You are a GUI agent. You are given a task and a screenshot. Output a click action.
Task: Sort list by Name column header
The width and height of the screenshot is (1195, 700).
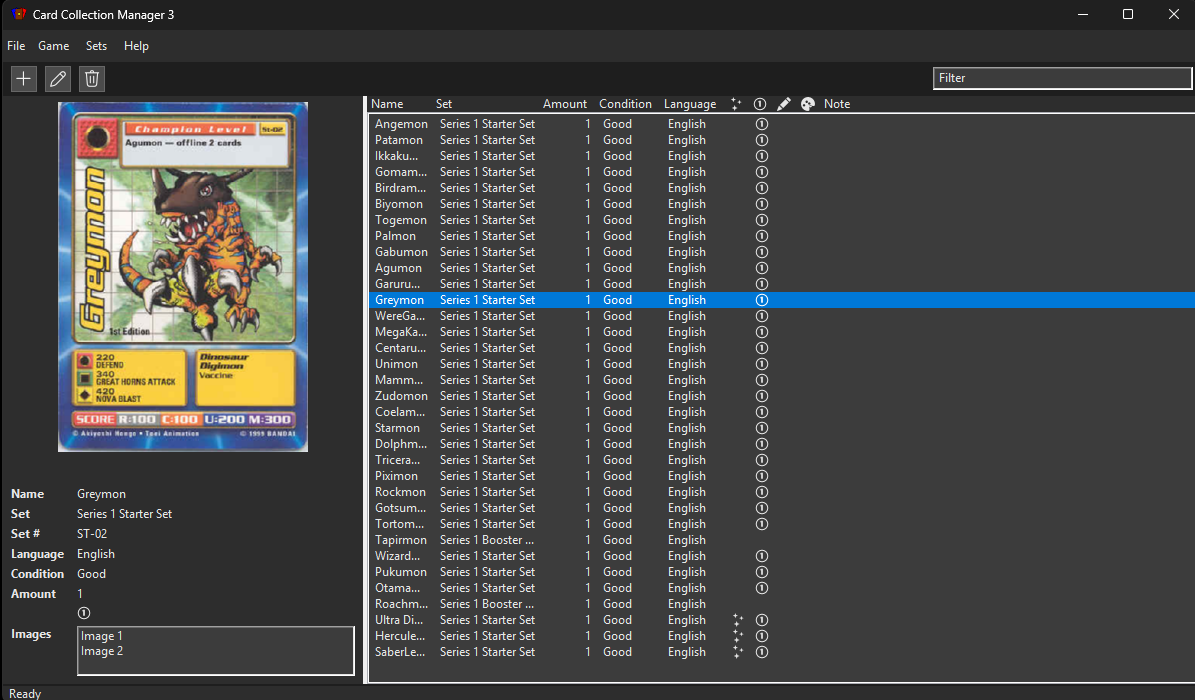point(387,104)
